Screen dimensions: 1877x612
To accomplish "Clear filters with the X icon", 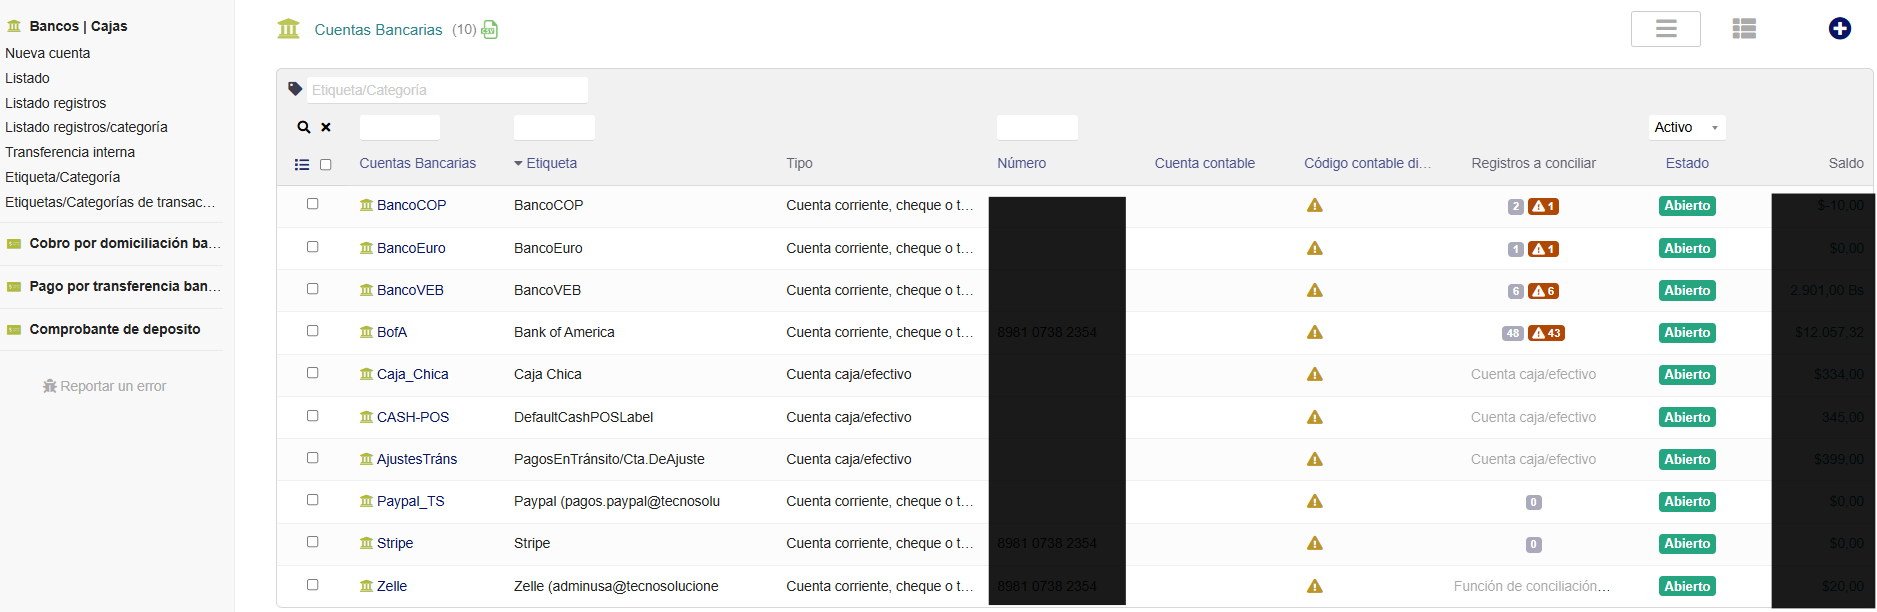I will point(326,127).
